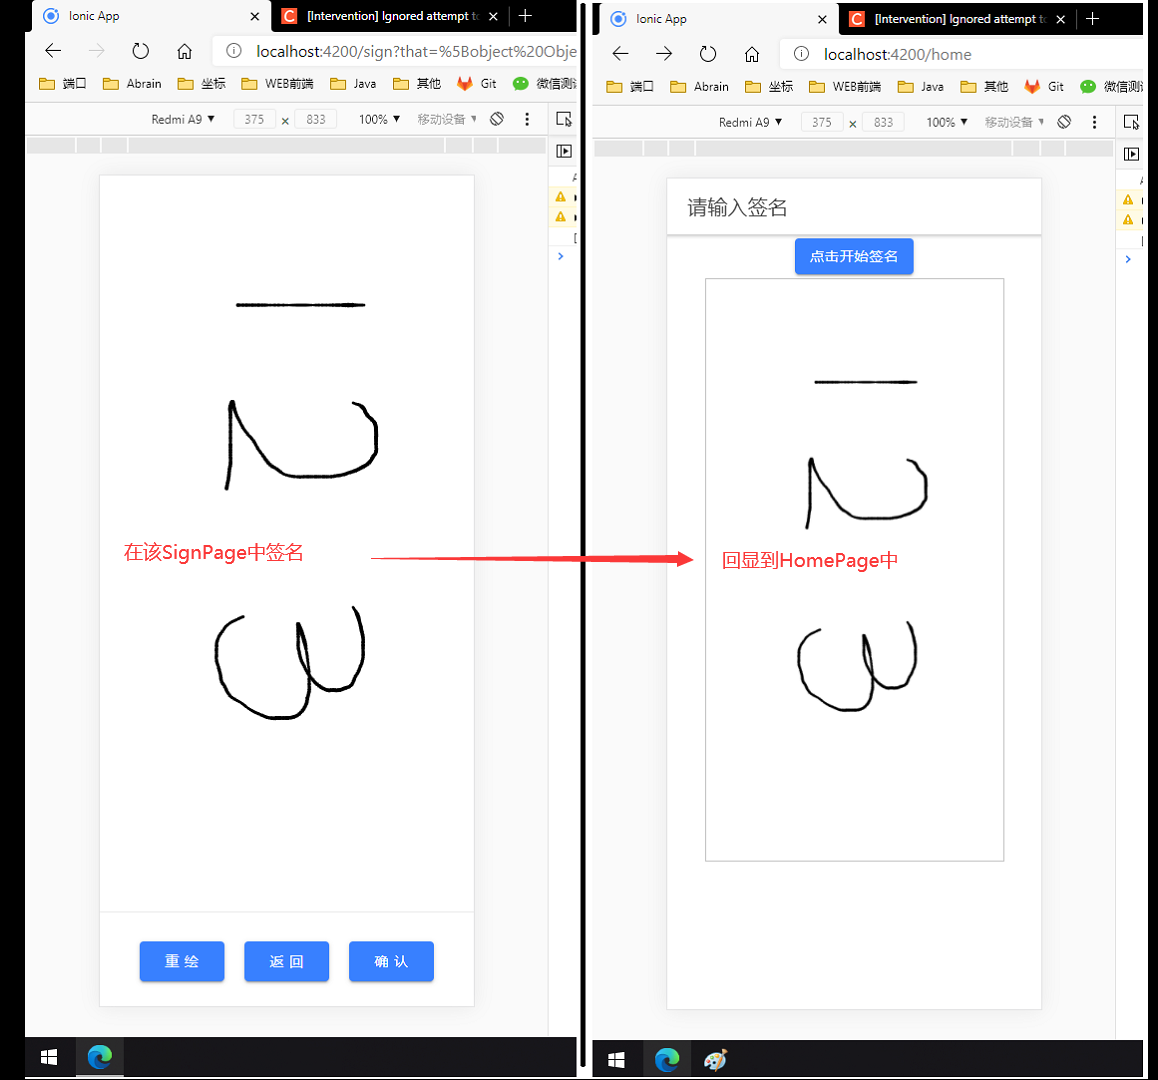
Task: Rotate device icon in left device toolbar
Action: (497, 119)
